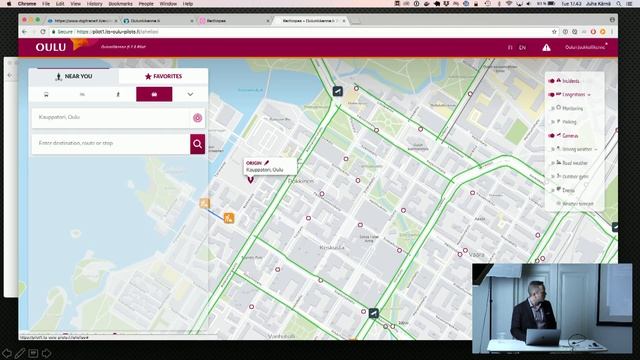The height and width of the screenshot is (360, 640).
Task: Click next slide arrow bottom-left
Action: tap(47, 353)
